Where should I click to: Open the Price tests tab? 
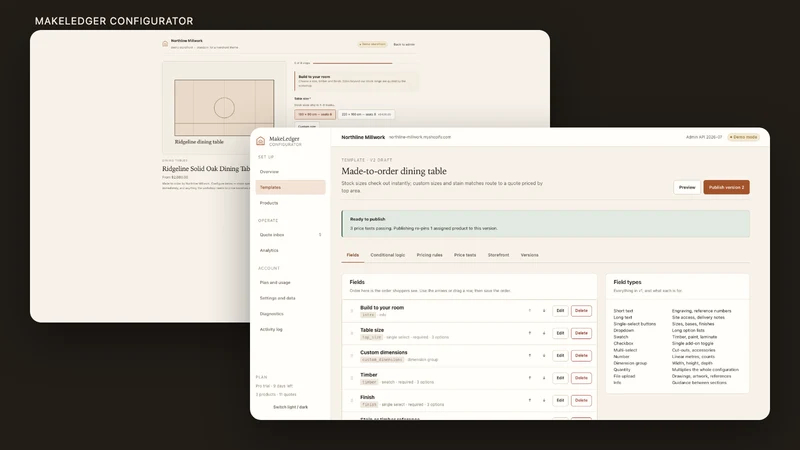click(465, 255)
